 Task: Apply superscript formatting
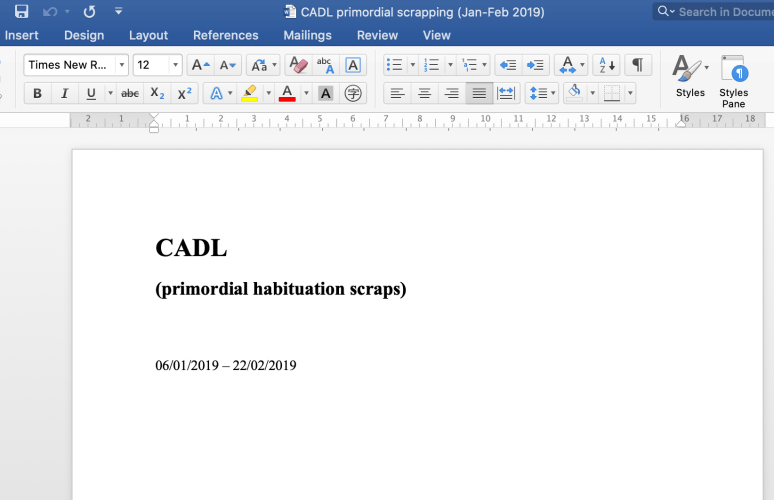(x=185, y=93)
